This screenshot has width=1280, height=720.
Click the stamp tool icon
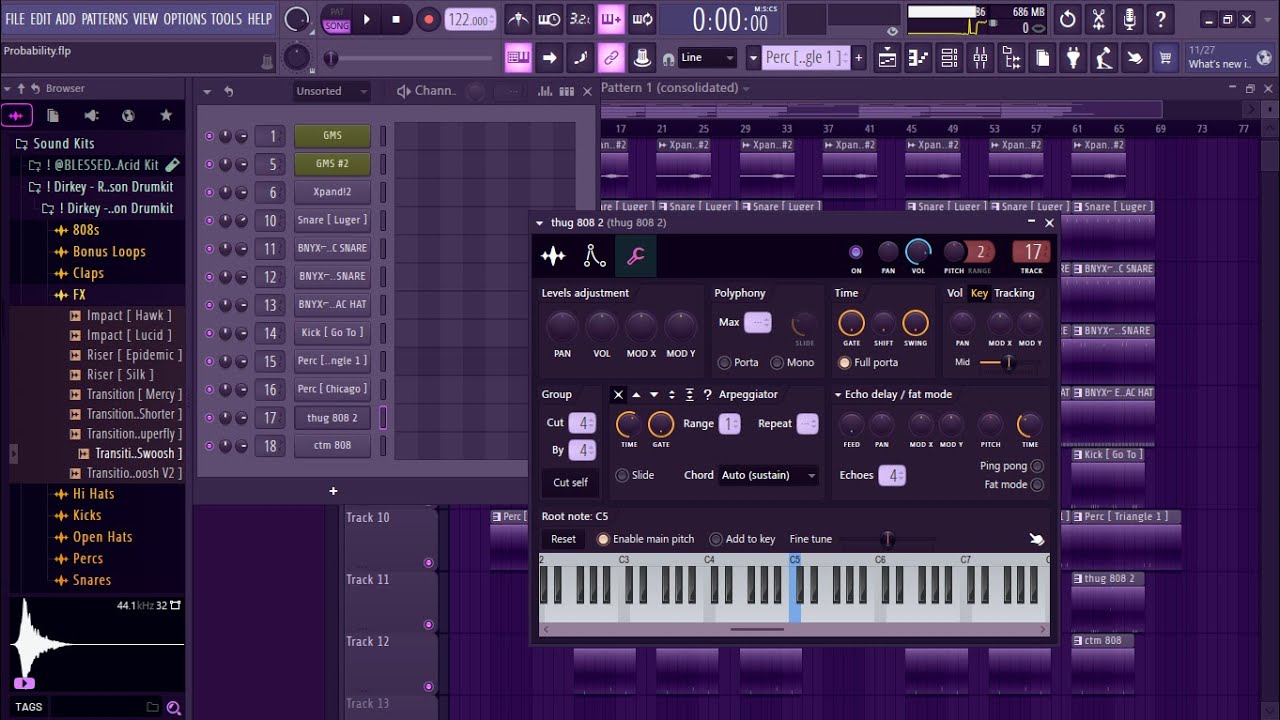[642, 58]
